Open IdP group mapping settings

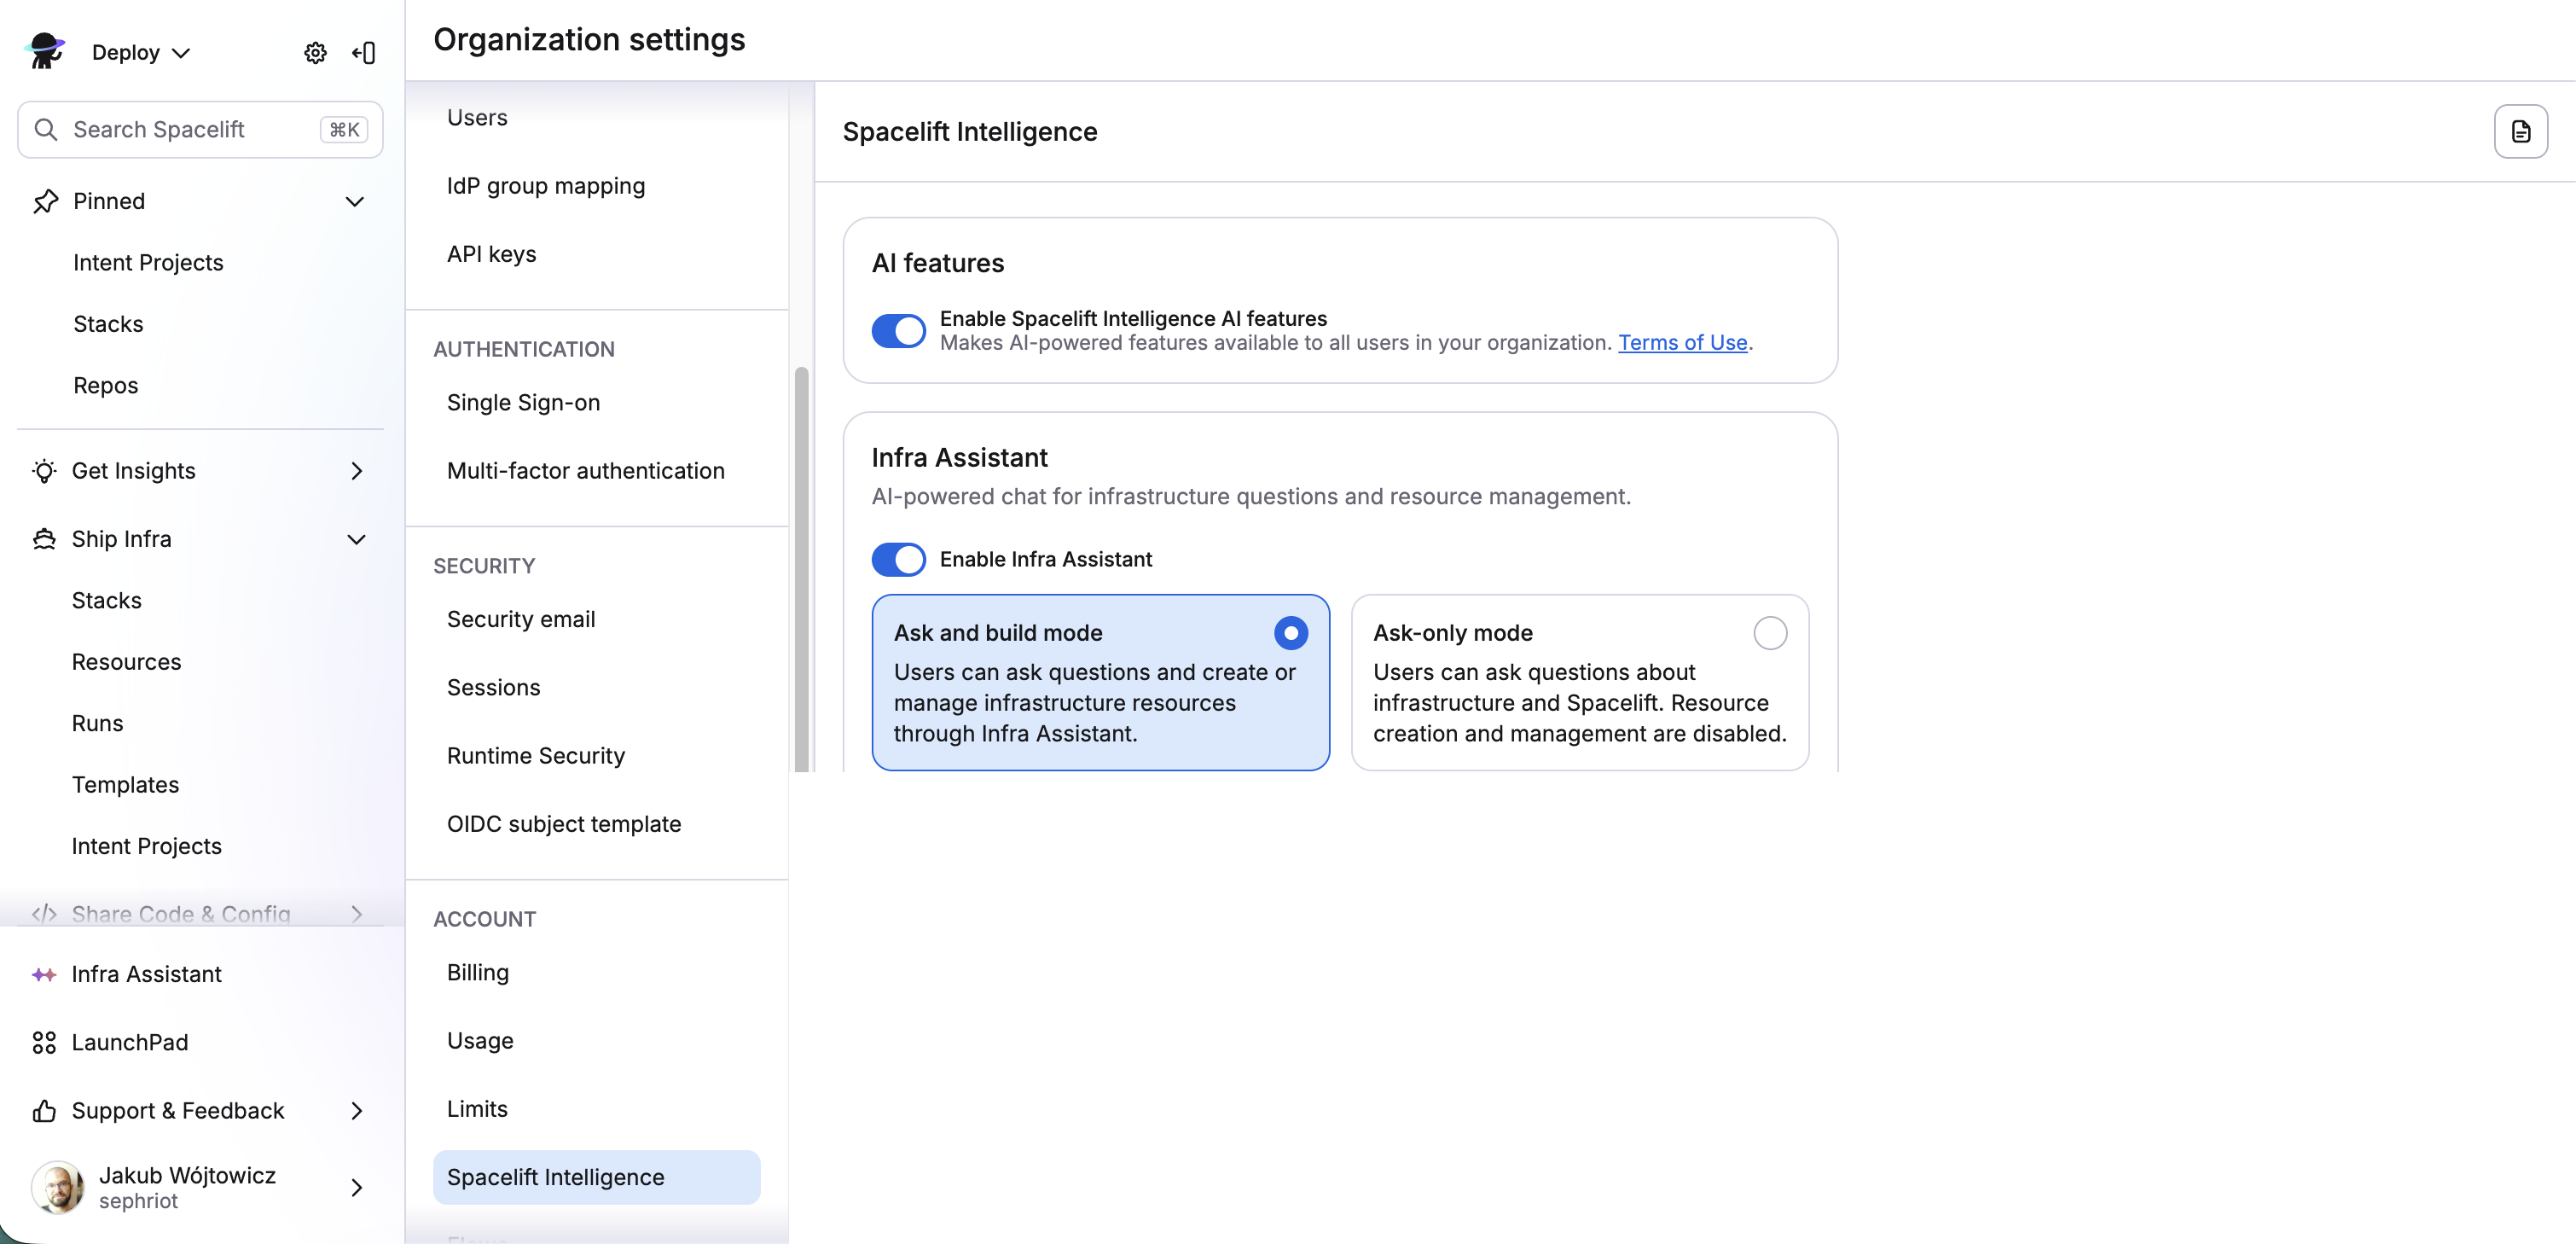[x=546, y=186]
